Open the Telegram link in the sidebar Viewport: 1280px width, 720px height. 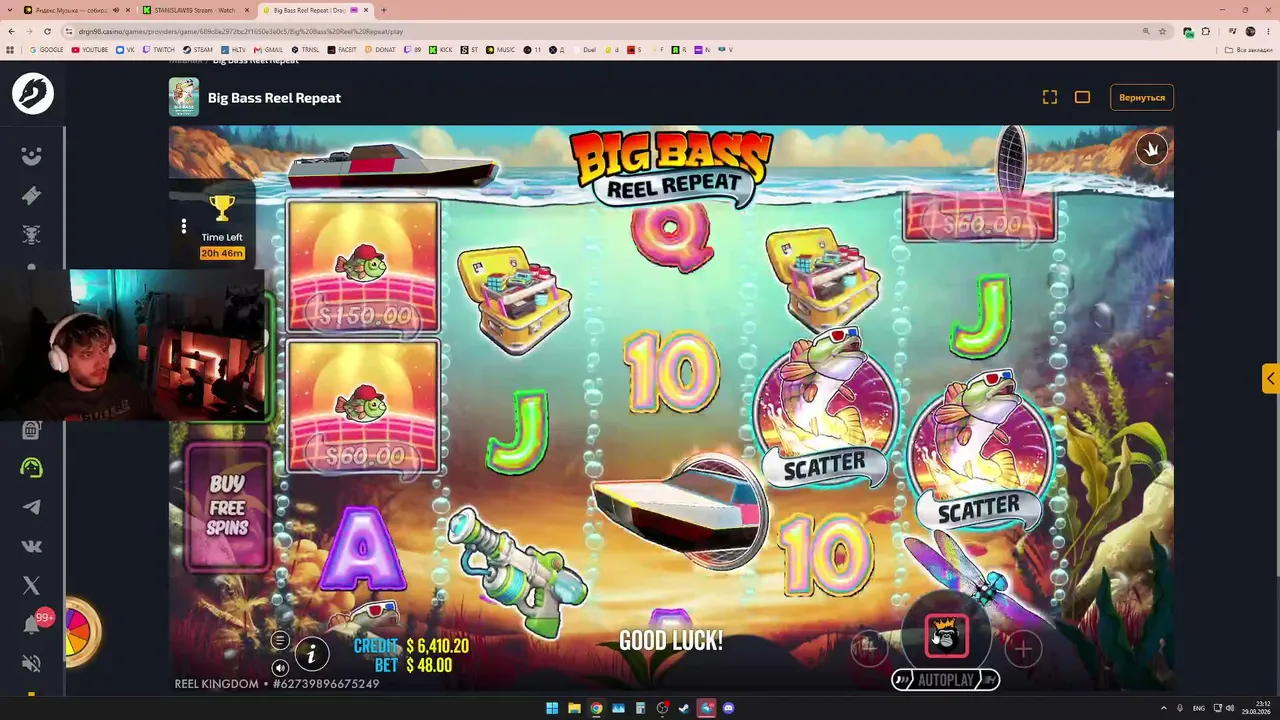pos(32,507)
